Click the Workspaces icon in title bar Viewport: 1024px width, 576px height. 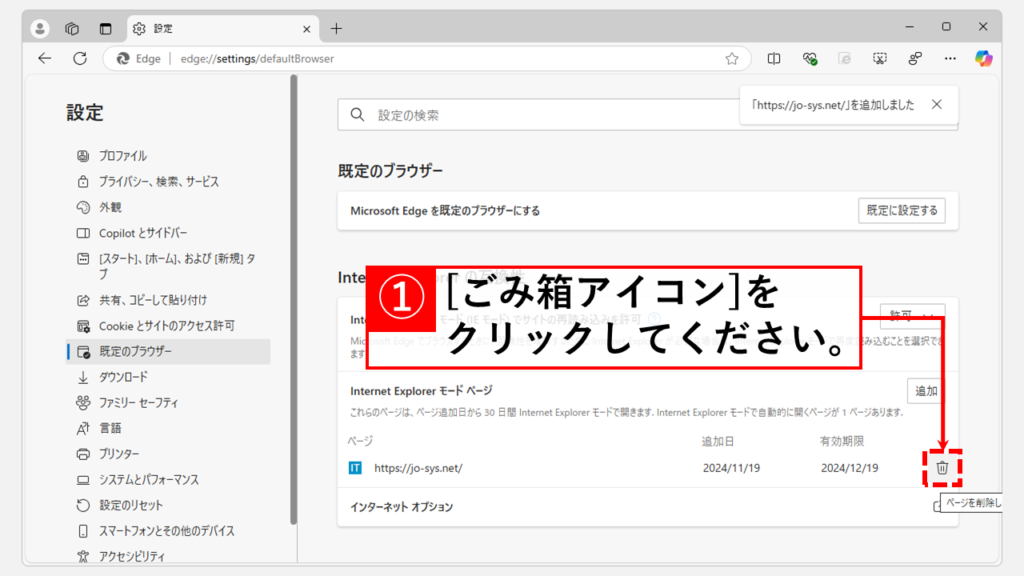(72, 28)
